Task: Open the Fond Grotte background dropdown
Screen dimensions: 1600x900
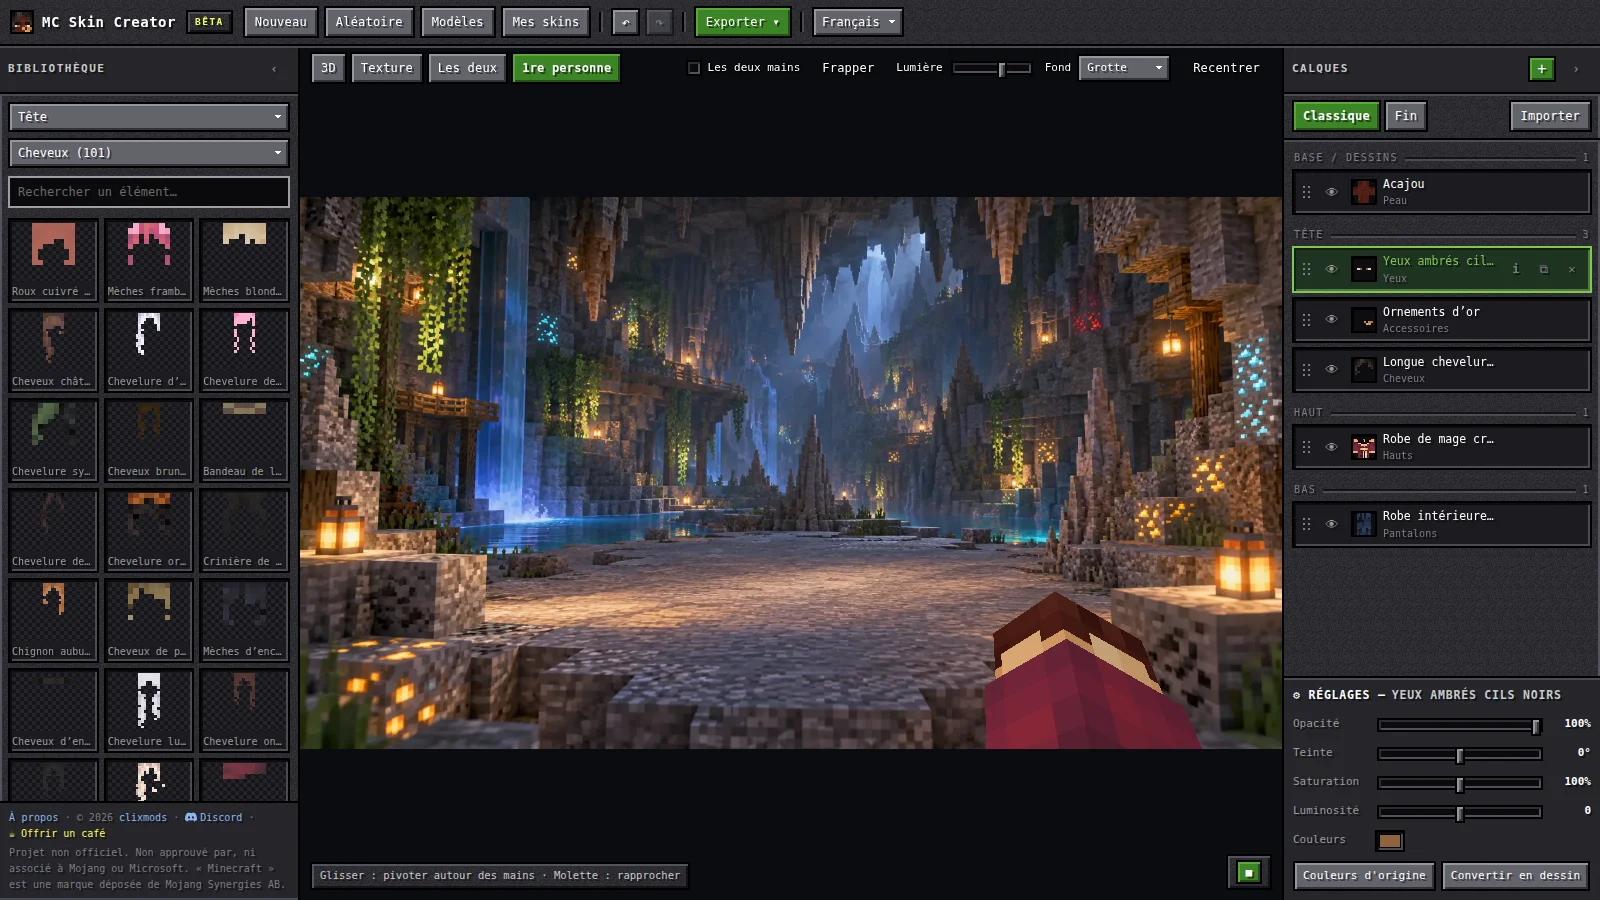Action: pos(1124,68)
